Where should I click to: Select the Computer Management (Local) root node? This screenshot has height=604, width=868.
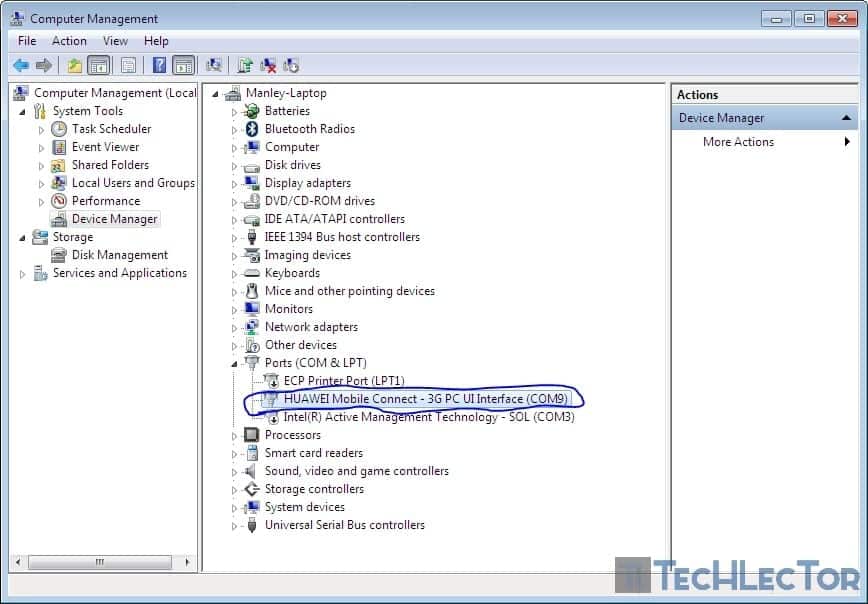115,93
